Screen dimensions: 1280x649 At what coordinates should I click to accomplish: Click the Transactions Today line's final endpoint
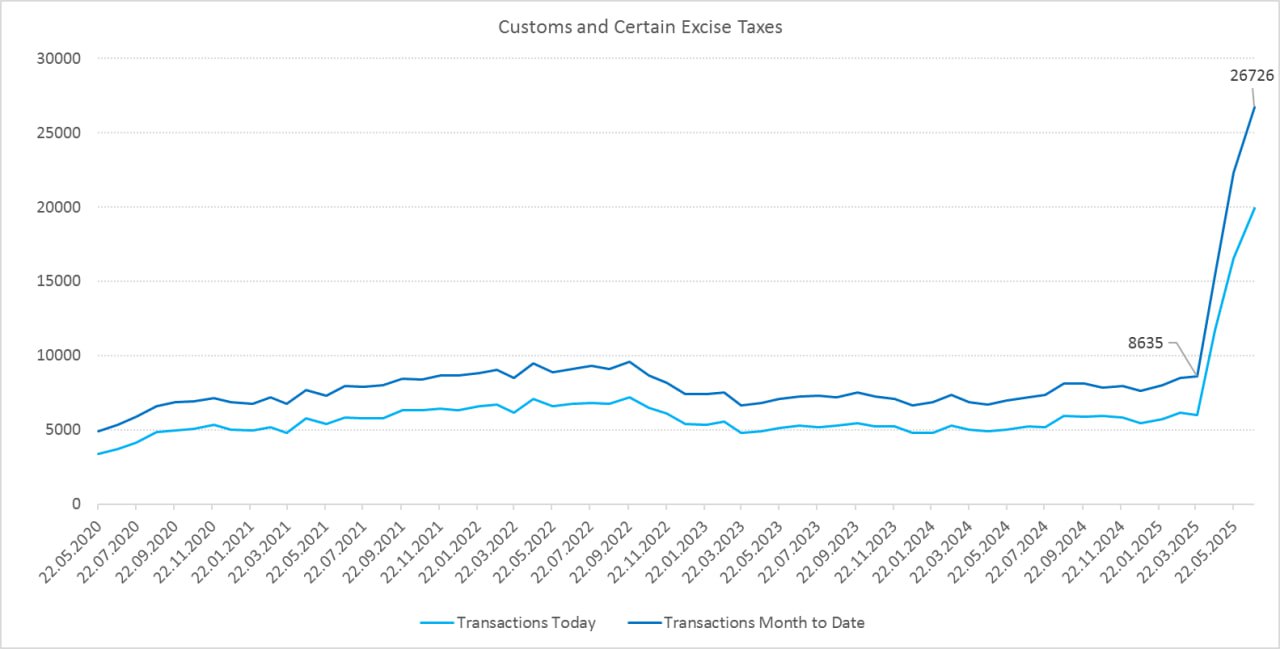point(1254,208)
